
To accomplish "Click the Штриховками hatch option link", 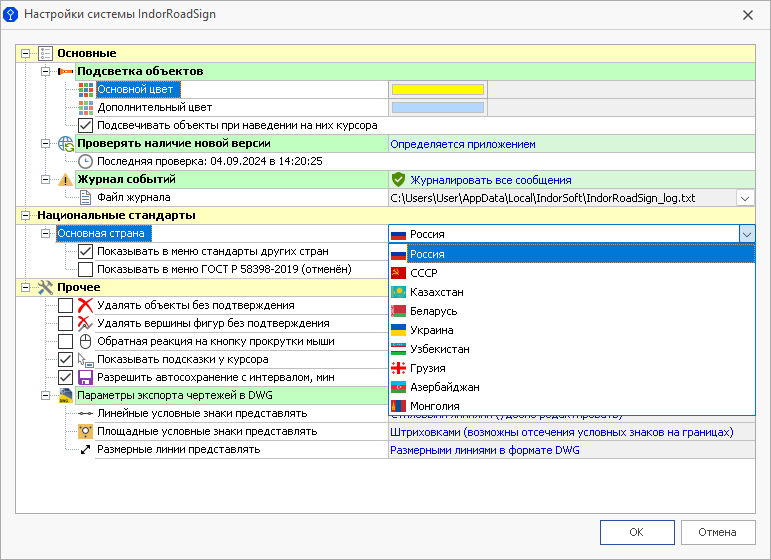I will click(x=562, y=432).
